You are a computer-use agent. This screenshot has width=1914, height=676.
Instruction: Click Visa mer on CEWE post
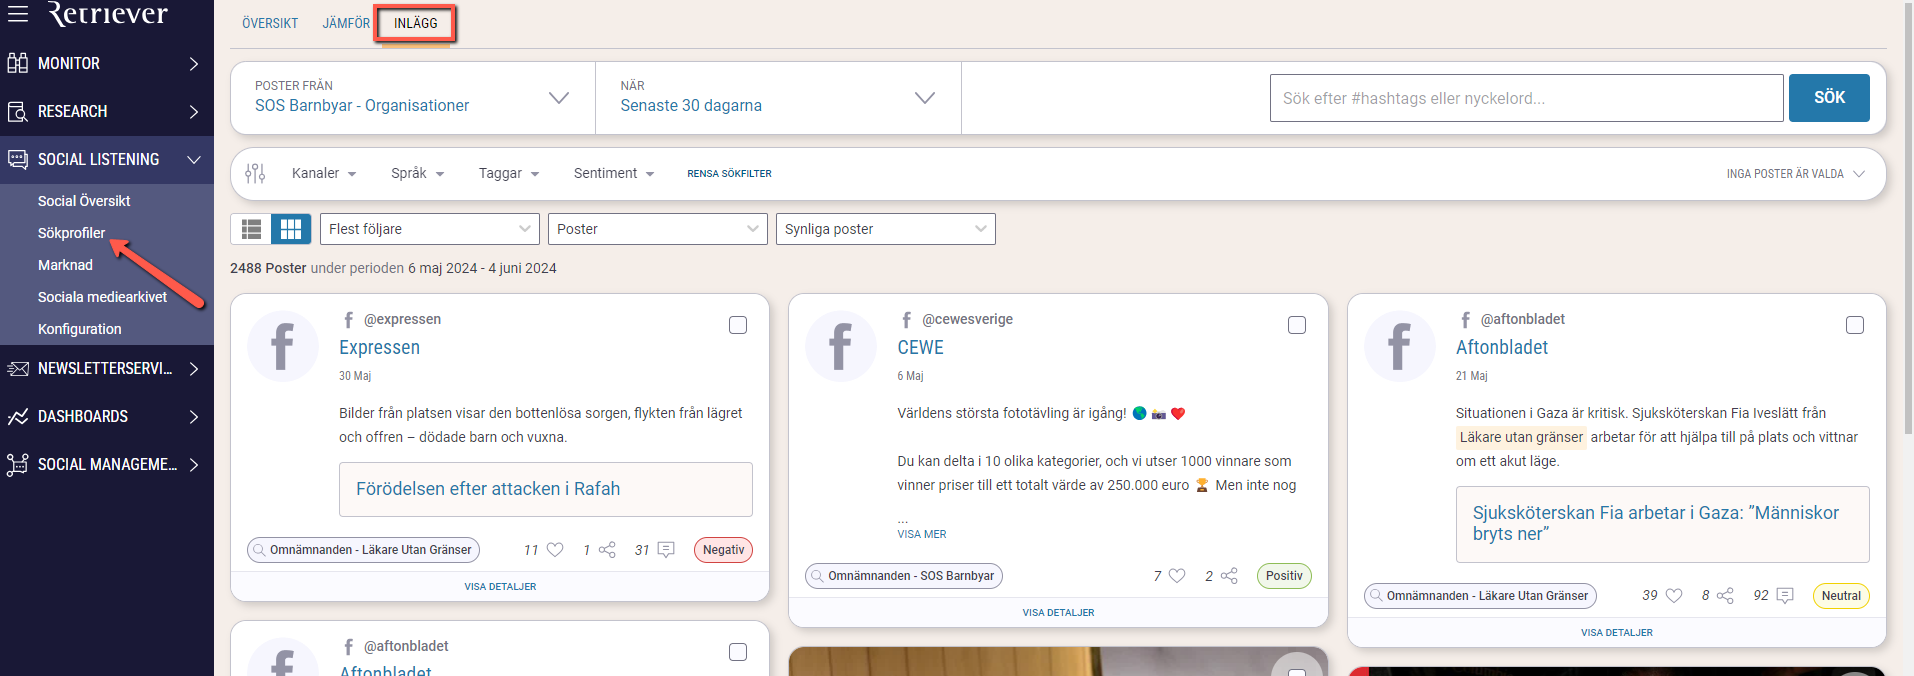click(922, 534)
